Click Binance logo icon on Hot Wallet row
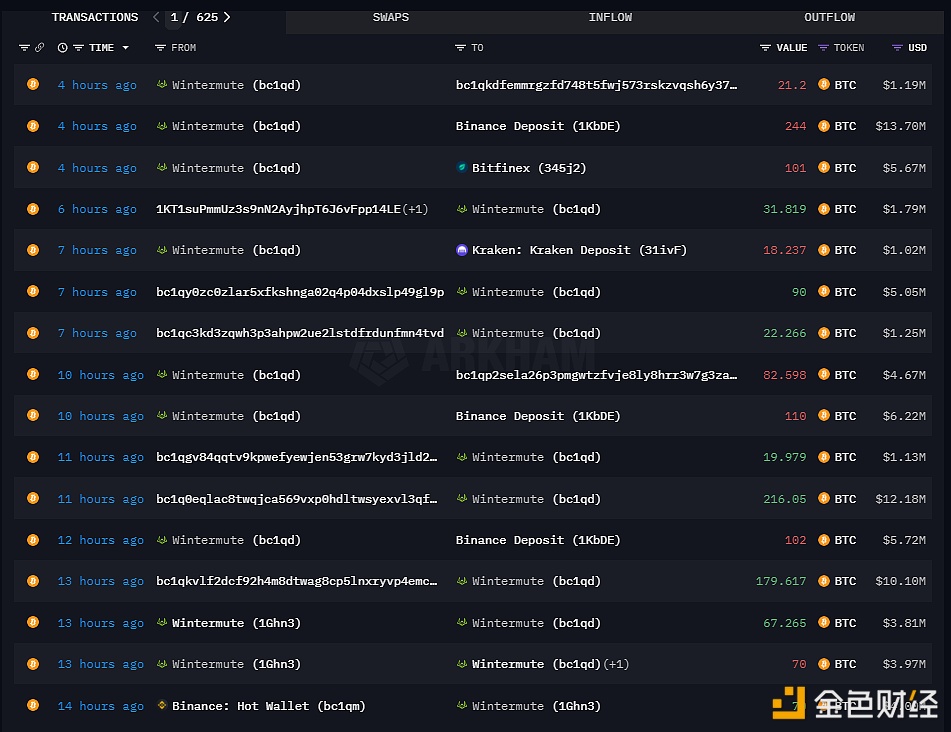 [162, 705]
